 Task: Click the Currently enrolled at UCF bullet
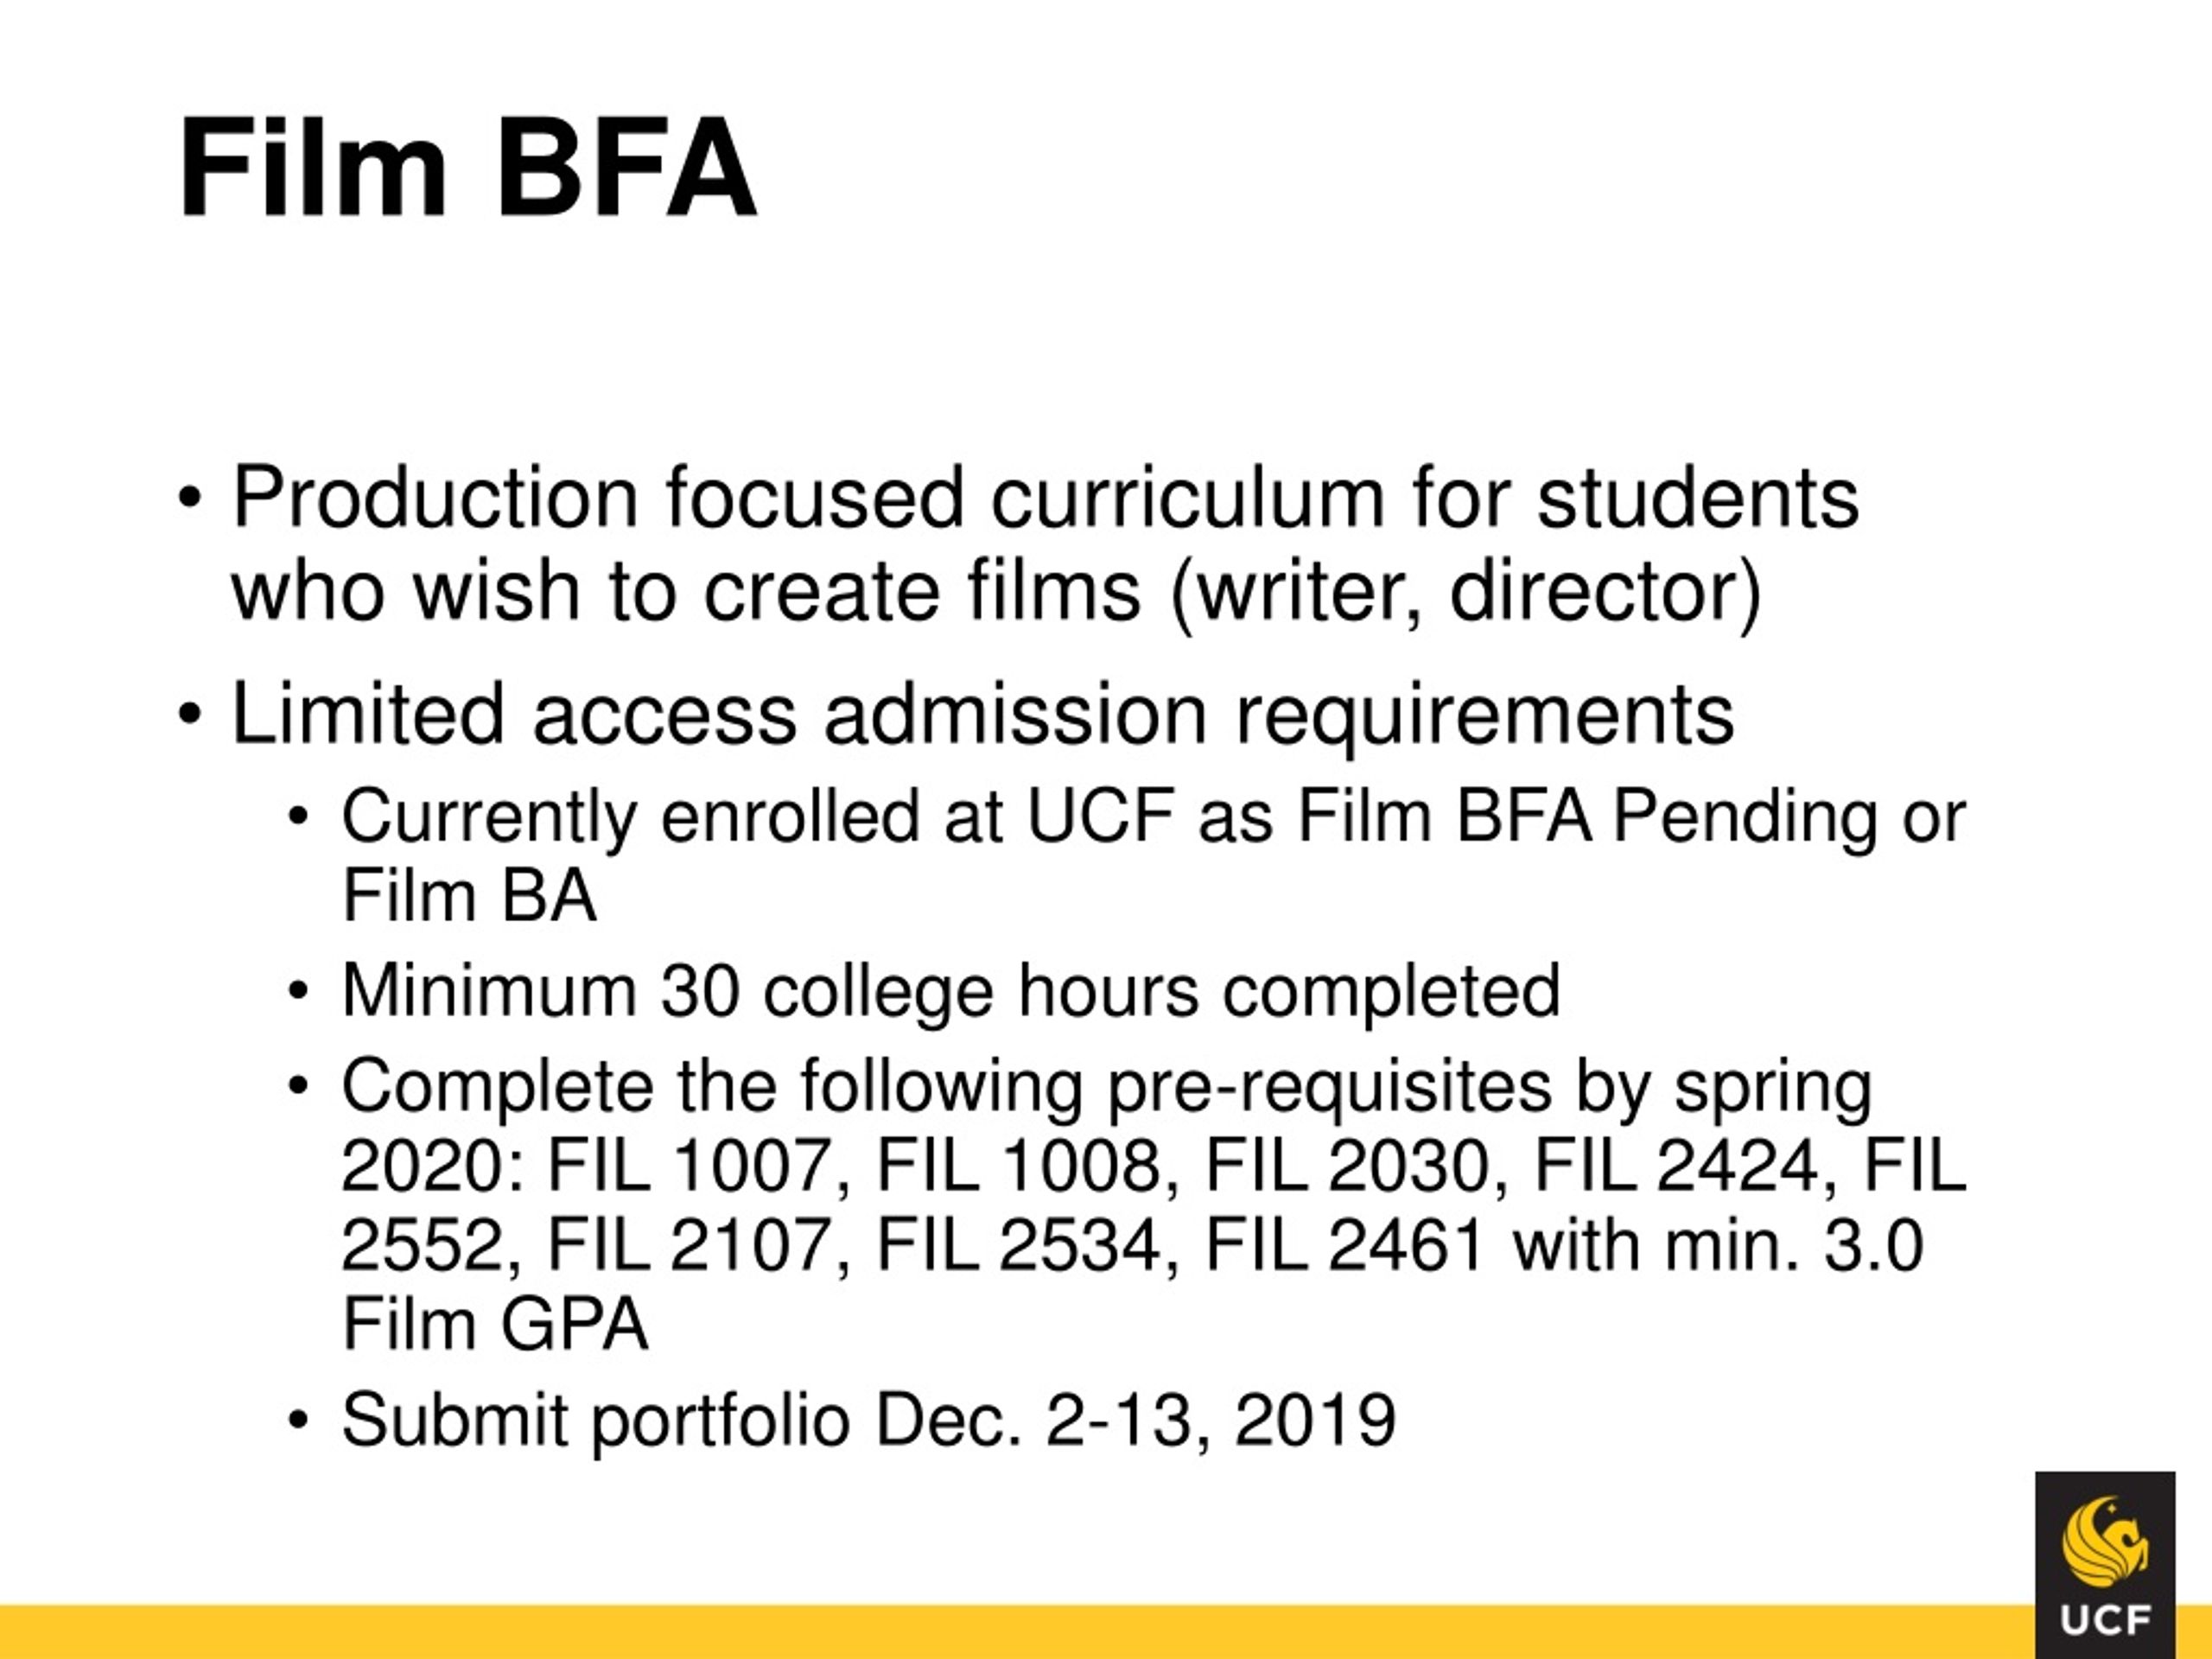coord(1154,855)
